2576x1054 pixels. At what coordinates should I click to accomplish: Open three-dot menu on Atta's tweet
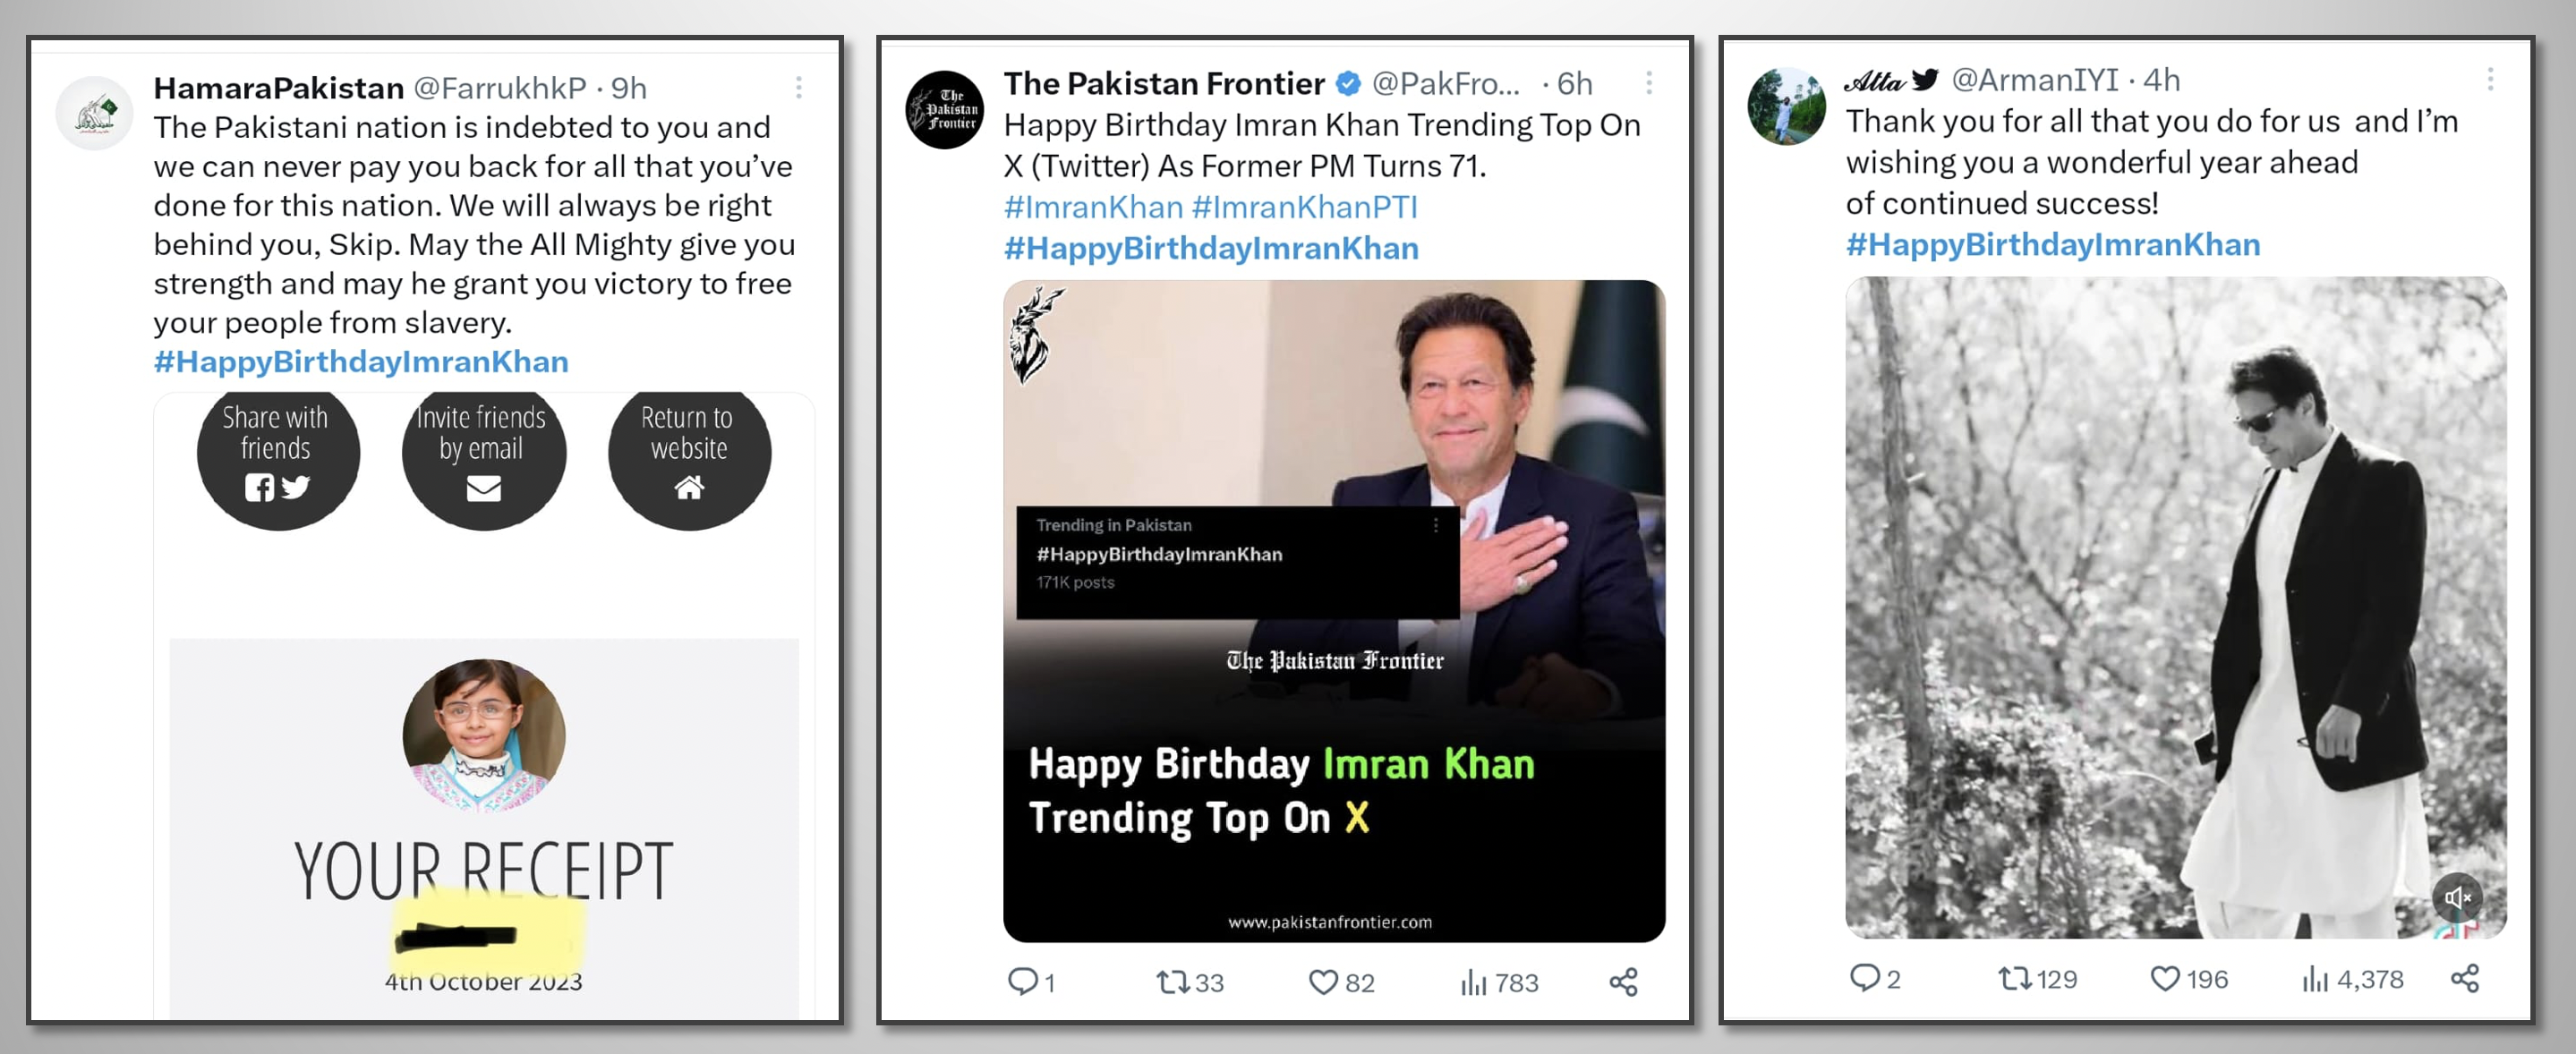(x=2490, y=79)
